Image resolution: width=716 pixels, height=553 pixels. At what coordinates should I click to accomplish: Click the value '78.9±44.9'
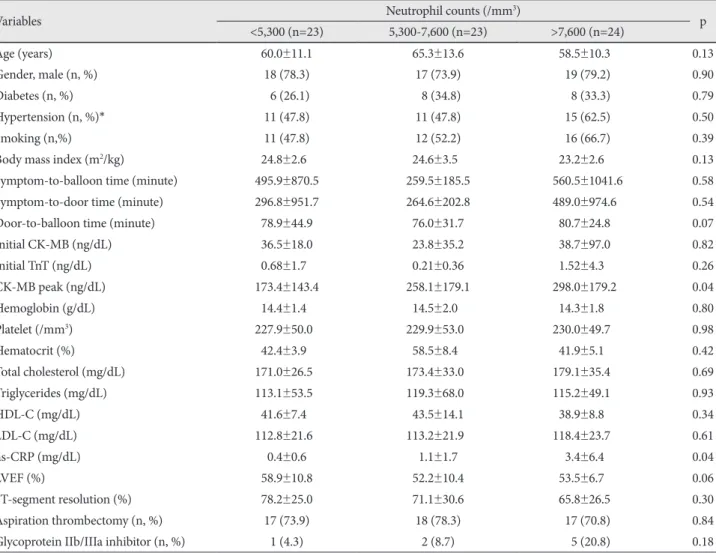tap(287, 223)
